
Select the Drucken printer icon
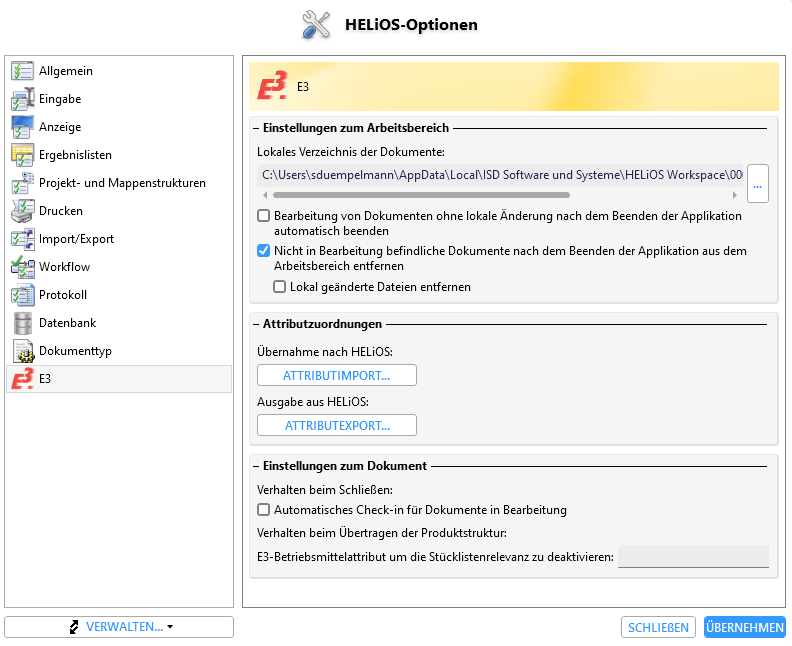(x=22, y=211)
